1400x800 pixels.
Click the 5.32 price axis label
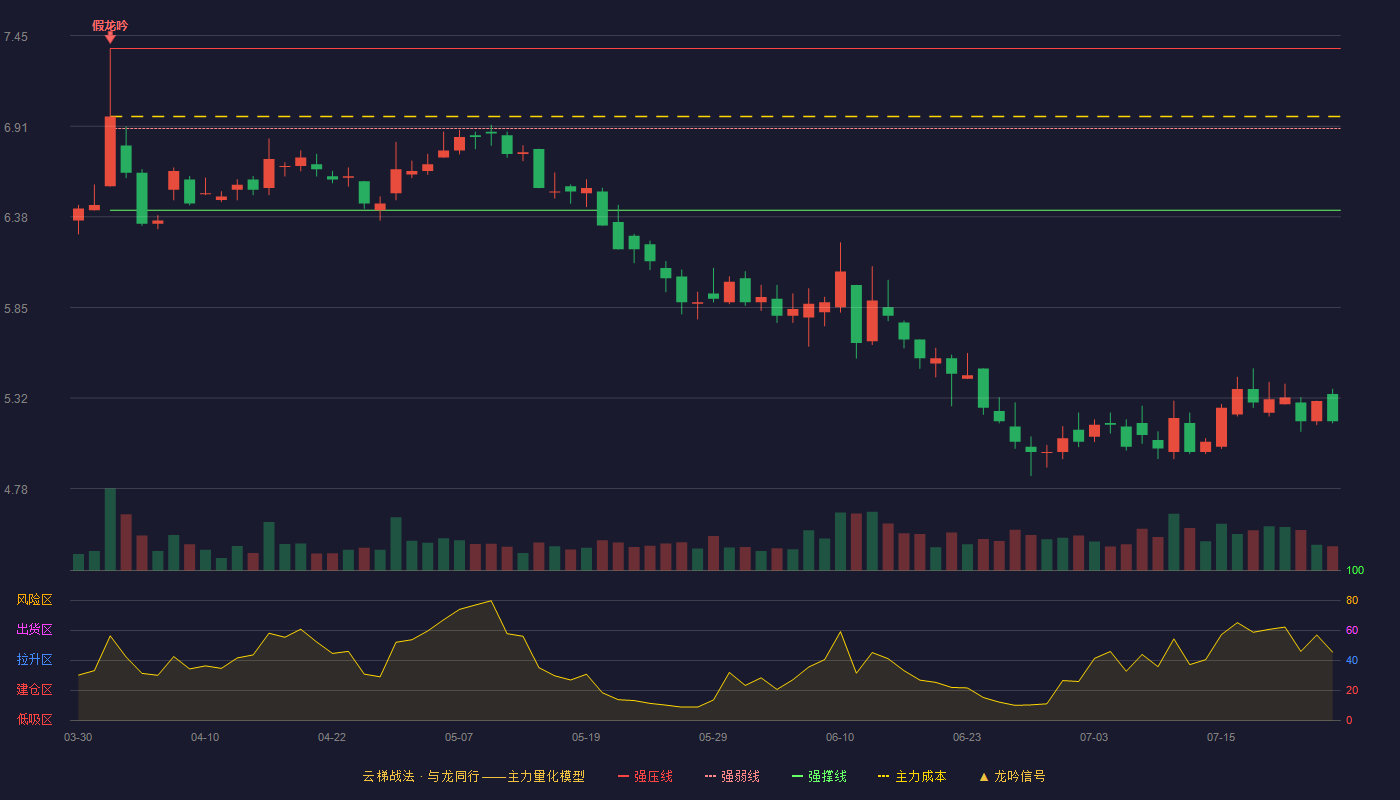[15, 398]
